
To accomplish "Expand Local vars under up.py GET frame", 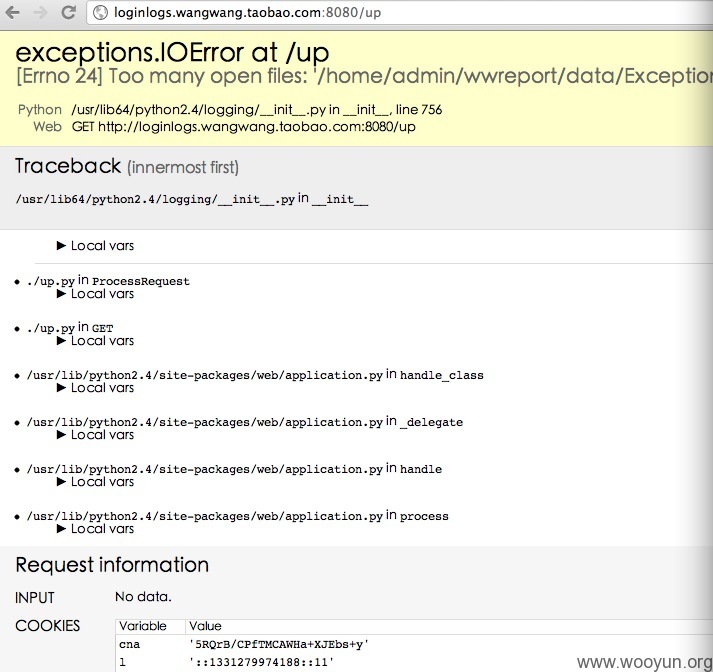I will click(x=95, y=341).
